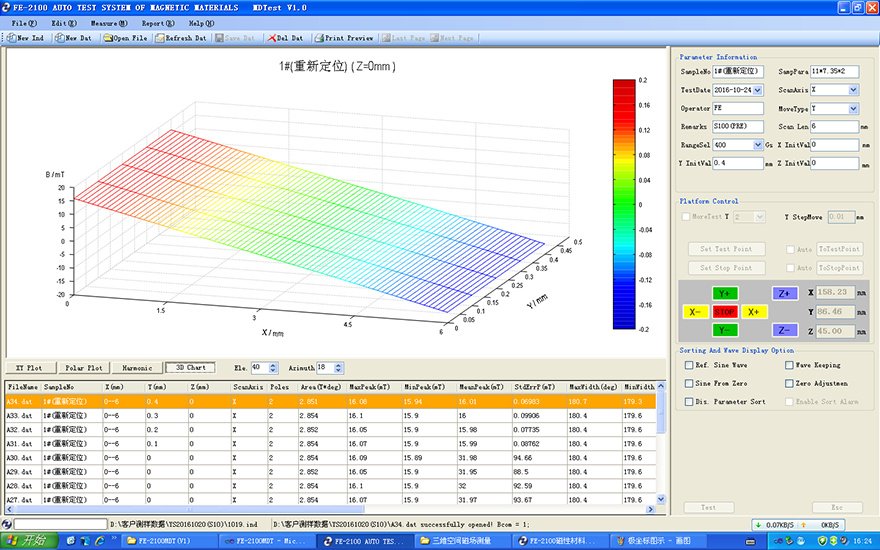Click the Scan Len input field
This screenshot has width=880, height=550.
835,126
